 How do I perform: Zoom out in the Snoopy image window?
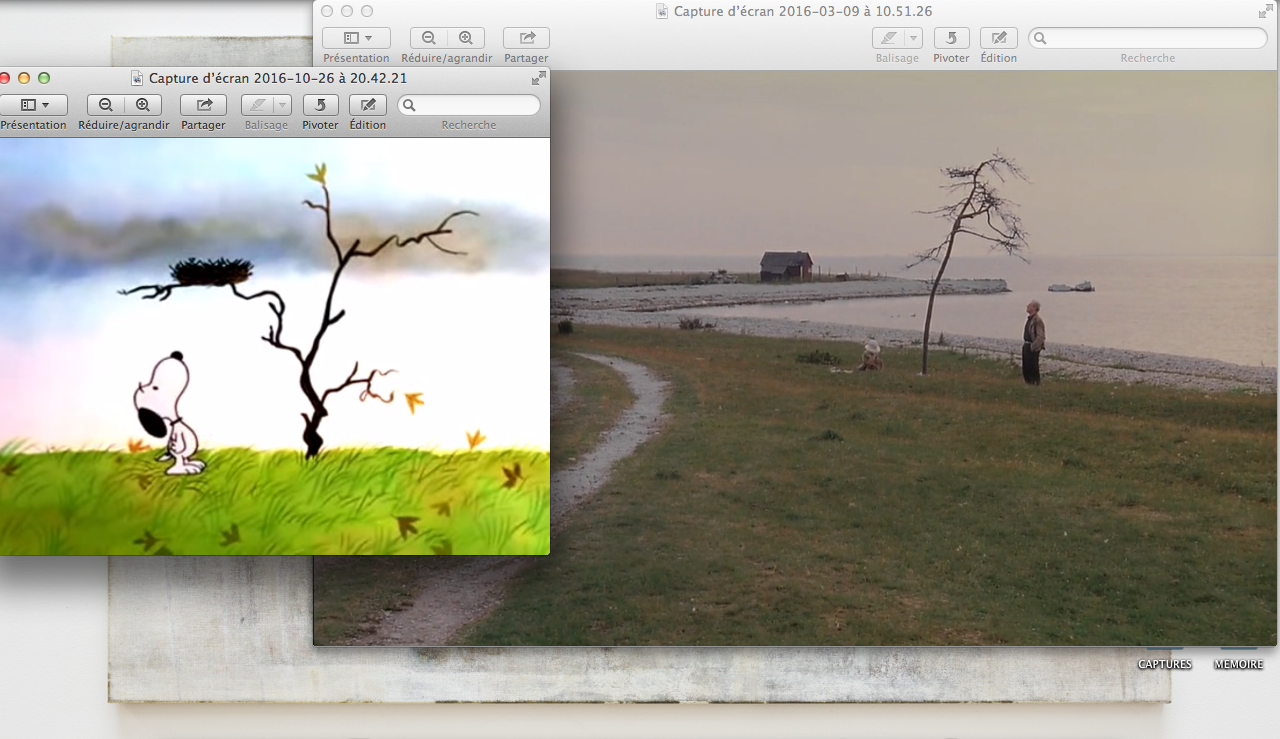(x=106, y=105)
